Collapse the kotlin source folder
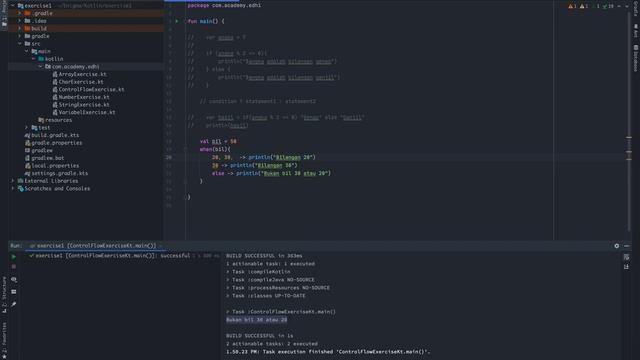The width and height of the screenshot is (640, 360). [33, 59]
